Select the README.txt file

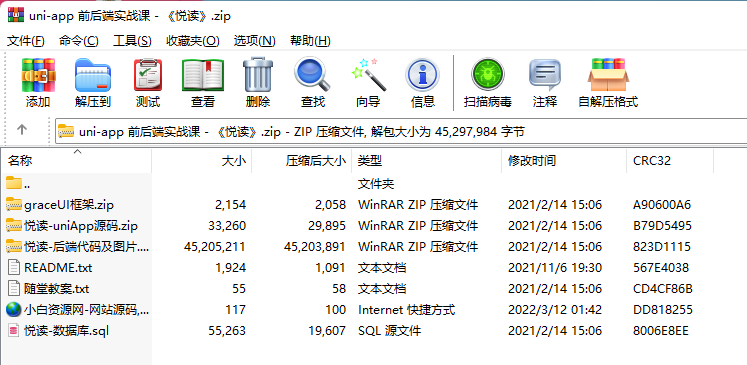click(x=58, y=268)
